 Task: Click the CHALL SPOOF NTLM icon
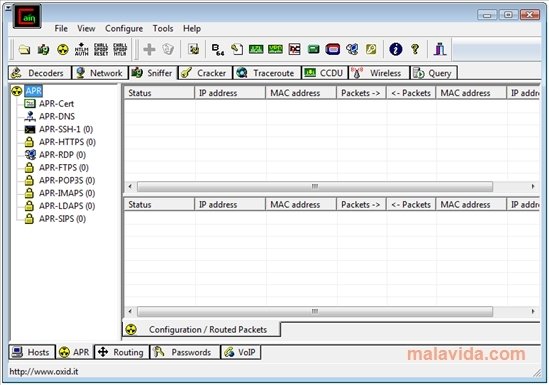[120, 49]
